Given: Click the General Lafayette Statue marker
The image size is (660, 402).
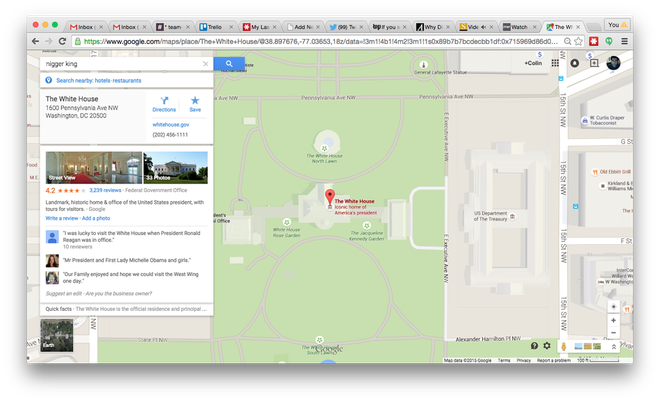Looking at the screenshot, I should coord(424,65).
